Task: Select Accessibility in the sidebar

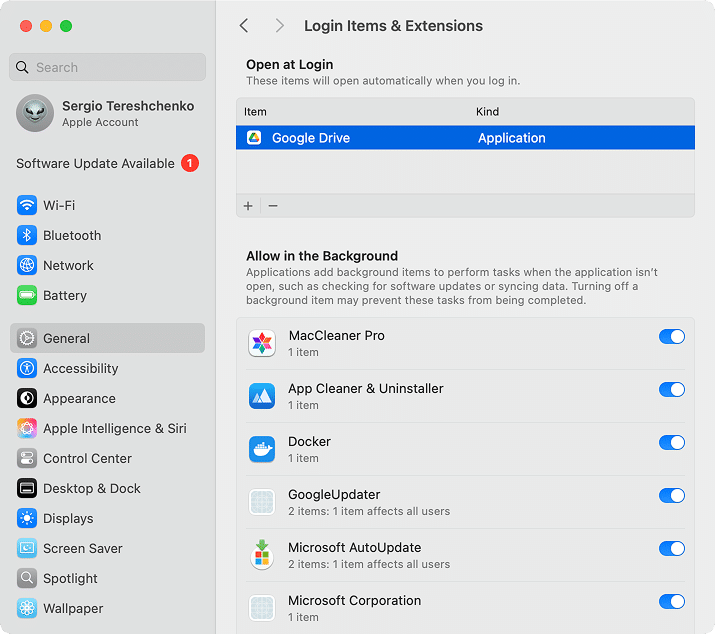Action: tap(80, 368)
